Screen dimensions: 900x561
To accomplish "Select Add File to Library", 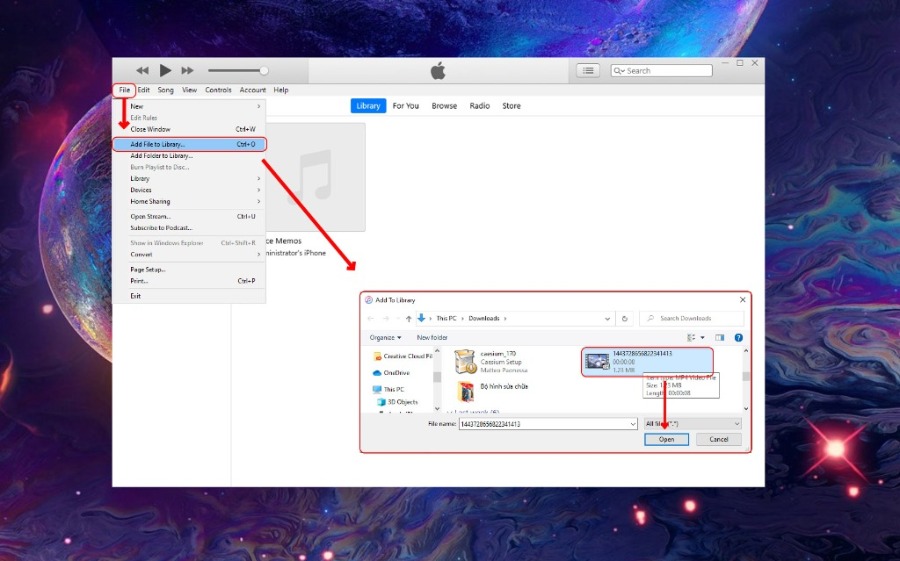I will tap(189, 144).
